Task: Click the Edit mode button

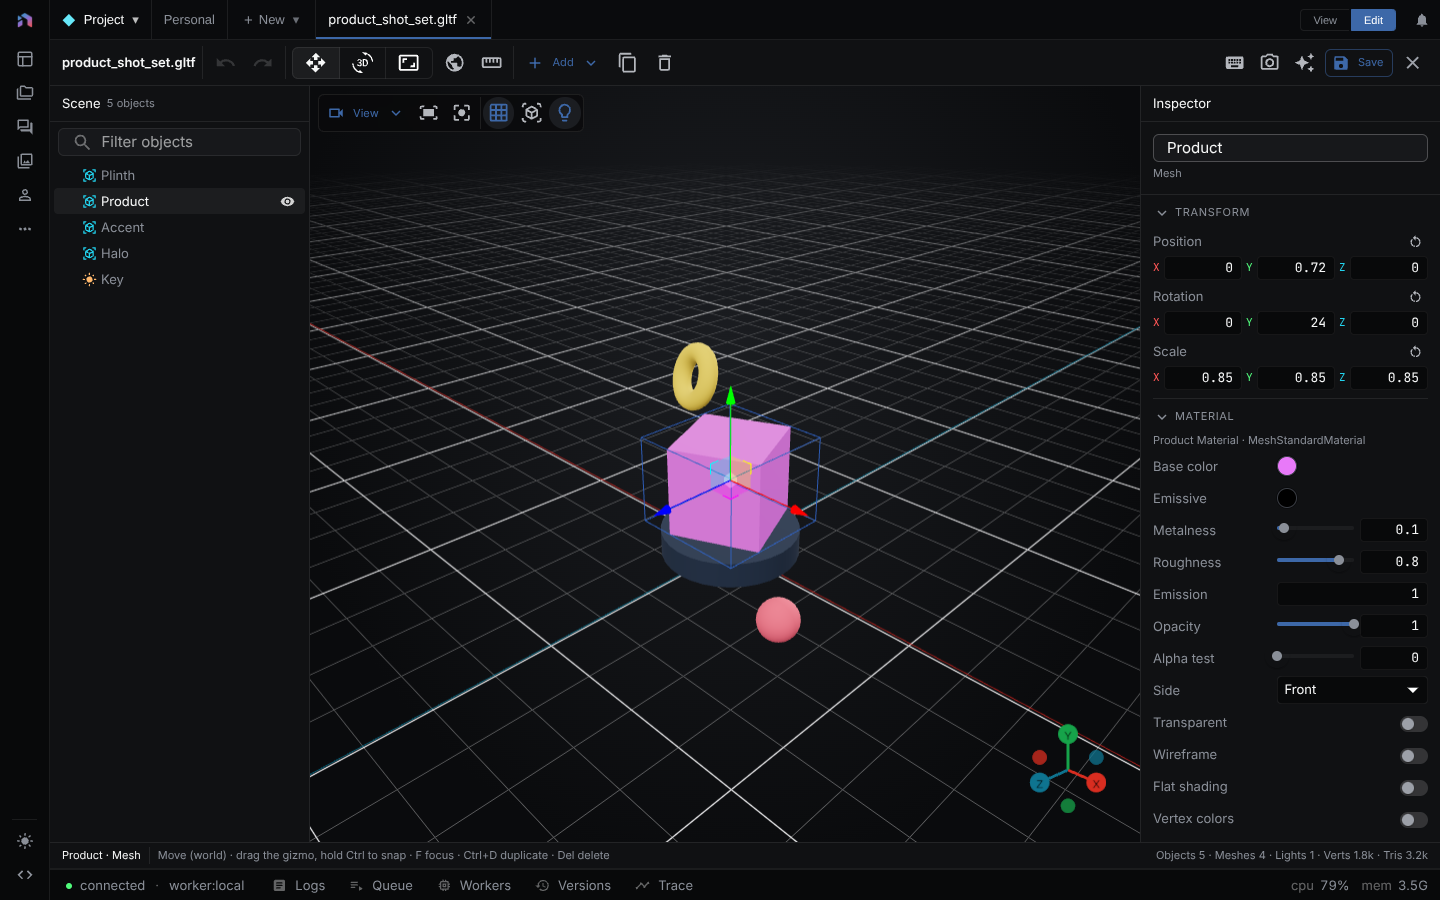Action: click(1374, 20)
